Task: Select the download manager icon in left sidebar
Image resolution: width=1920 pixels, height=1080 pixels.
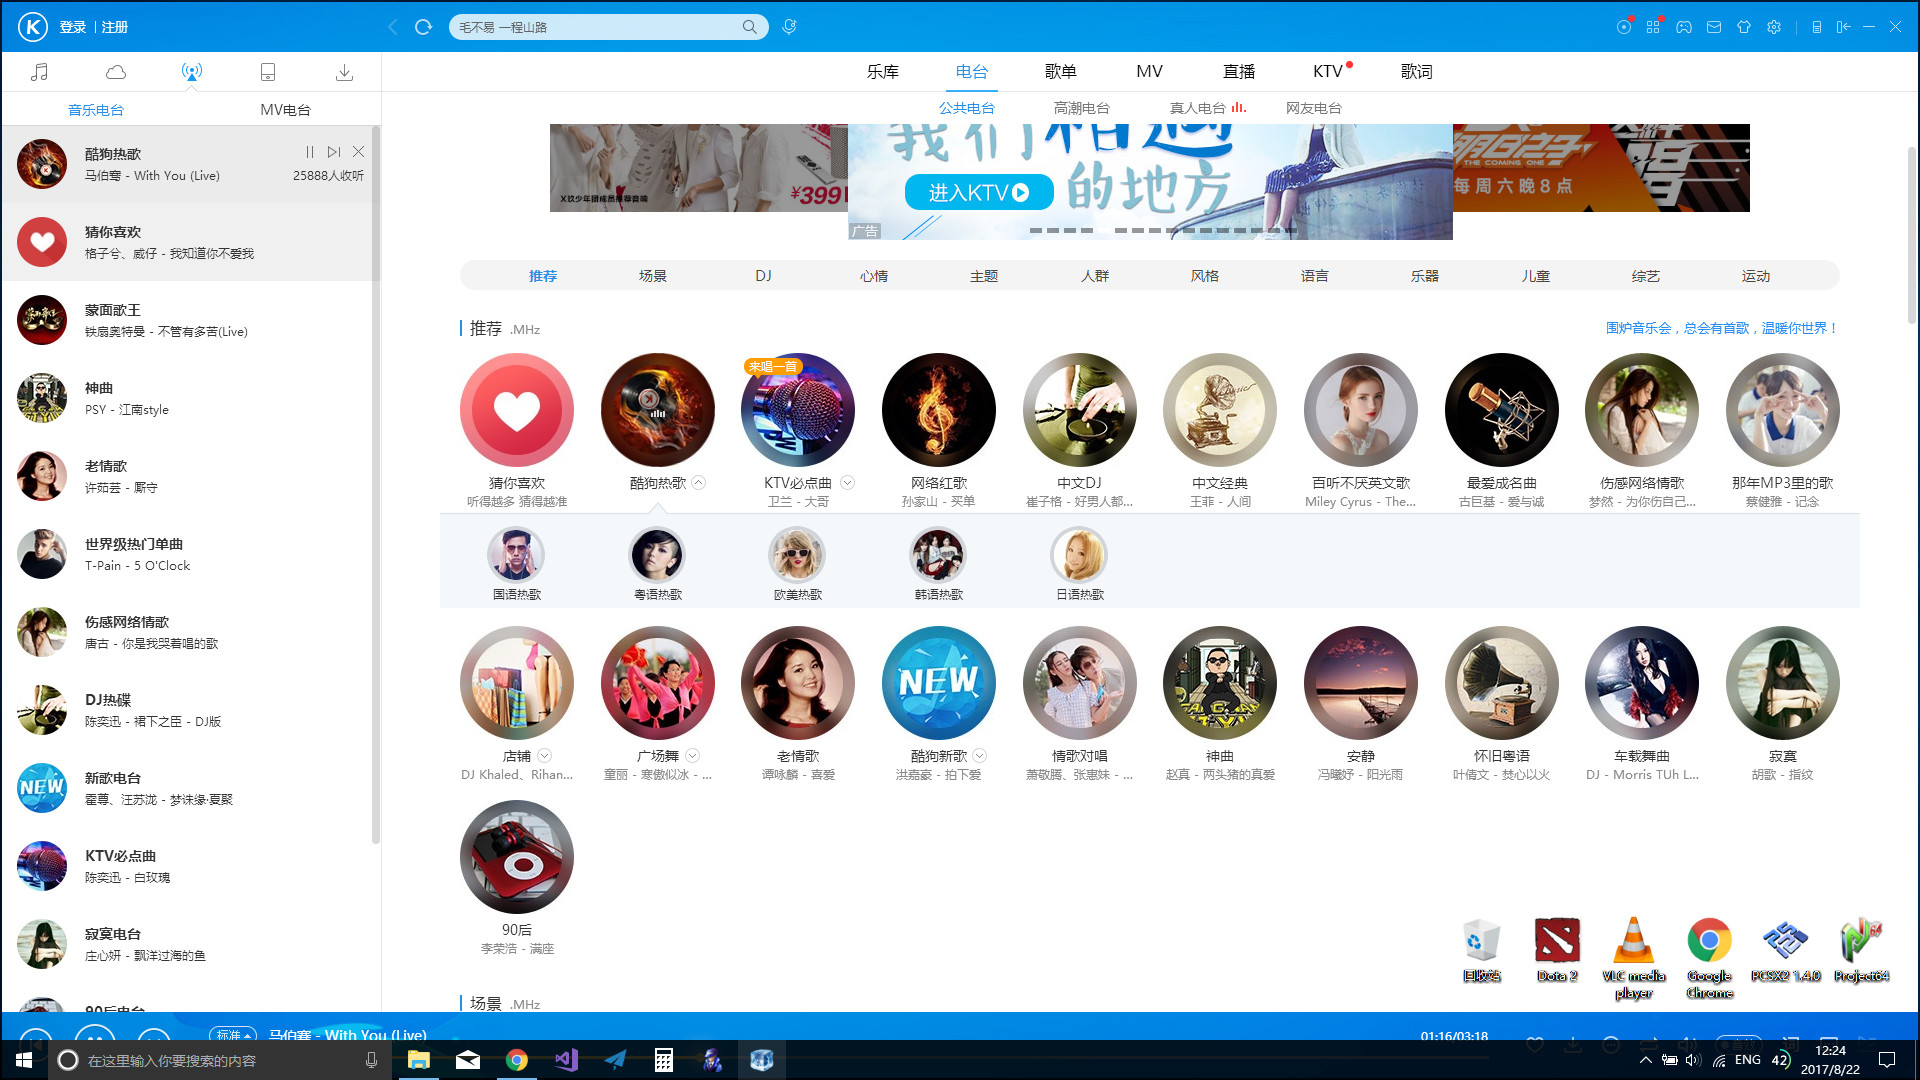Action: click(344, 71)
